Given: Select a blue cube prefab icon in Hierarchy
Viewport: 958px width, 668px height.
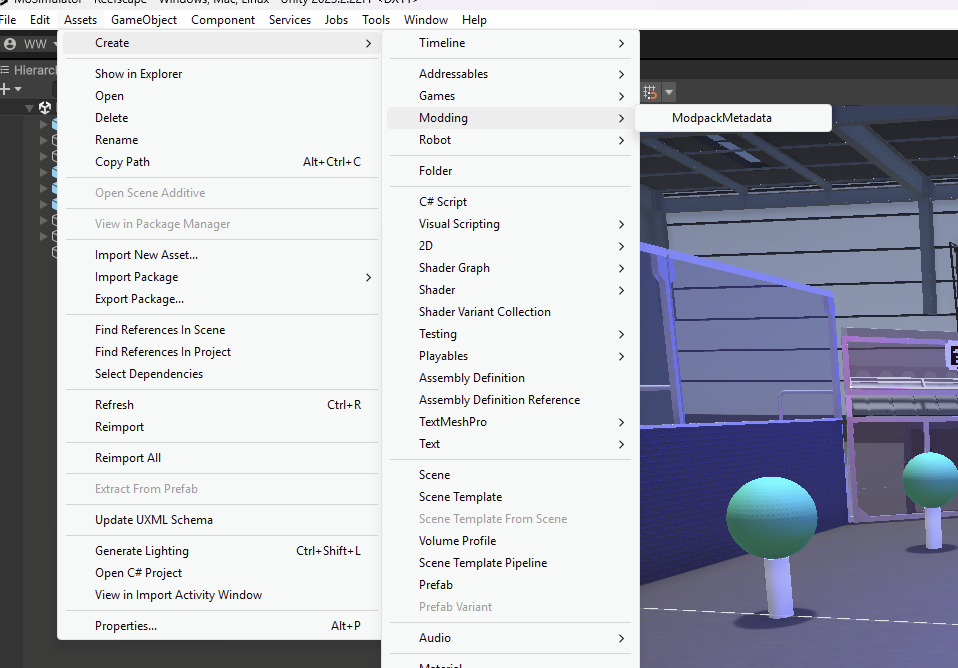Looking at the screenshot, I should pos(55,125).
